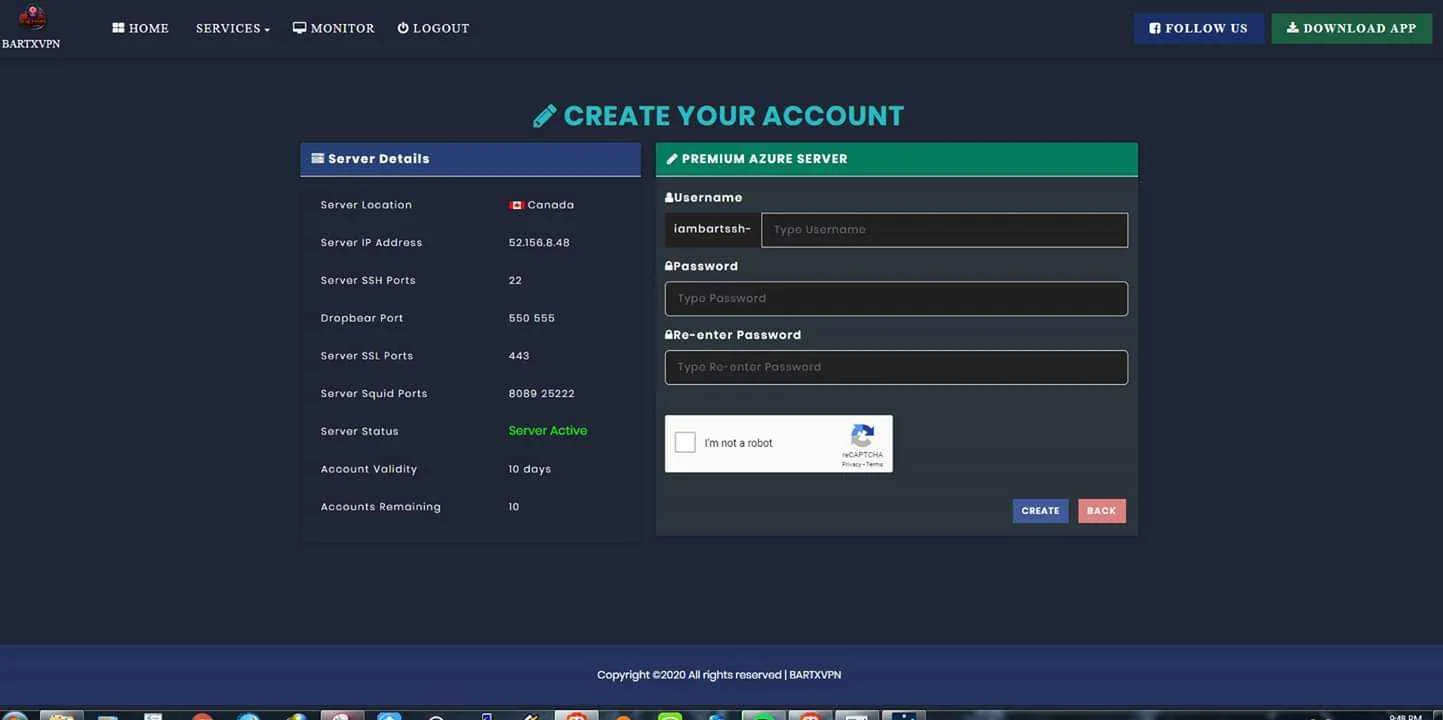Click the lock icon beside Password label

[x=669, y=266]
